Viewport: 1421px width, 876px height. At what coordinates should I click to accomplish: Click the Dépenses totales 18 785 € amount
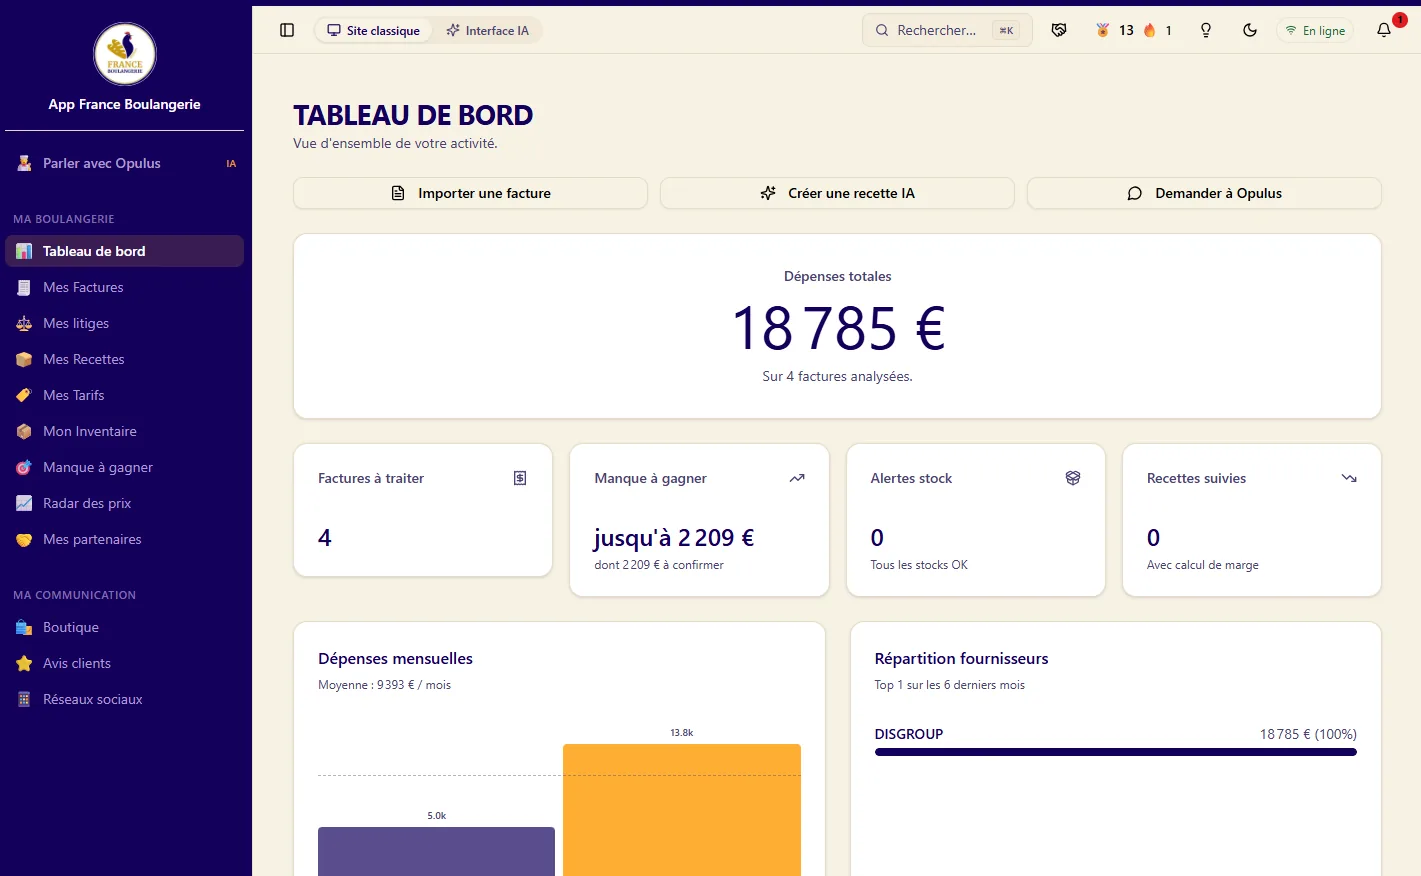(838, 328)
